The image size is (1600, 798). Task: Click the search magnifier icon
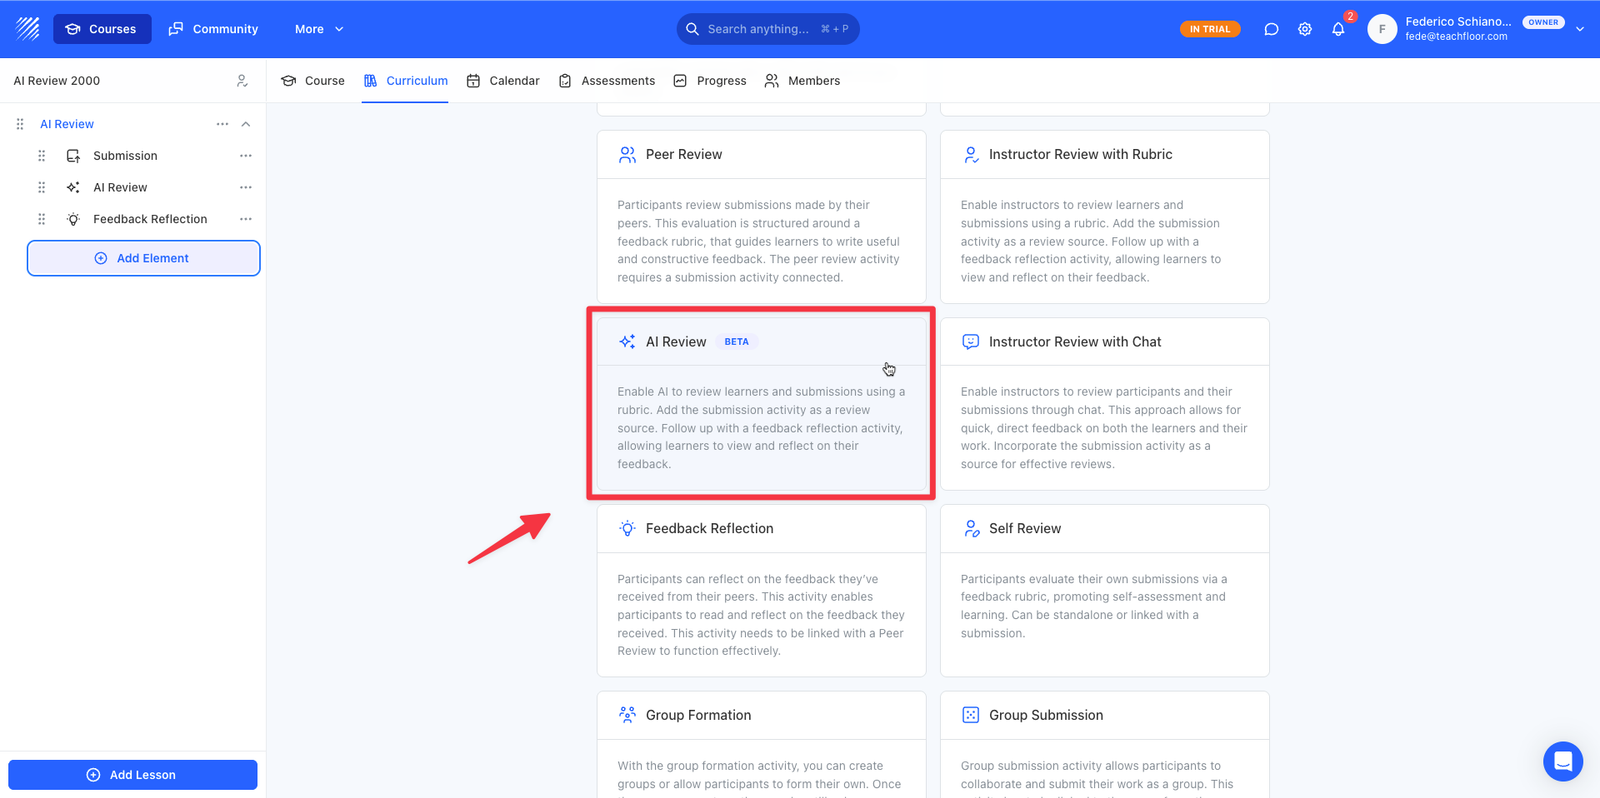[x=692, y=29]
